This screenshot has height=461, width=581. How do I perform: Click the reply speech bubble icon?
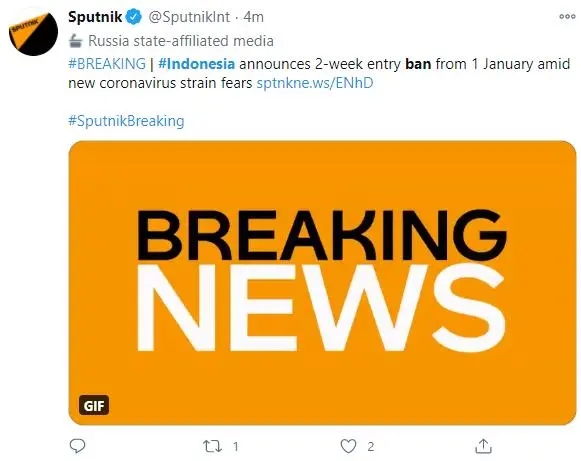click(77, 446)
